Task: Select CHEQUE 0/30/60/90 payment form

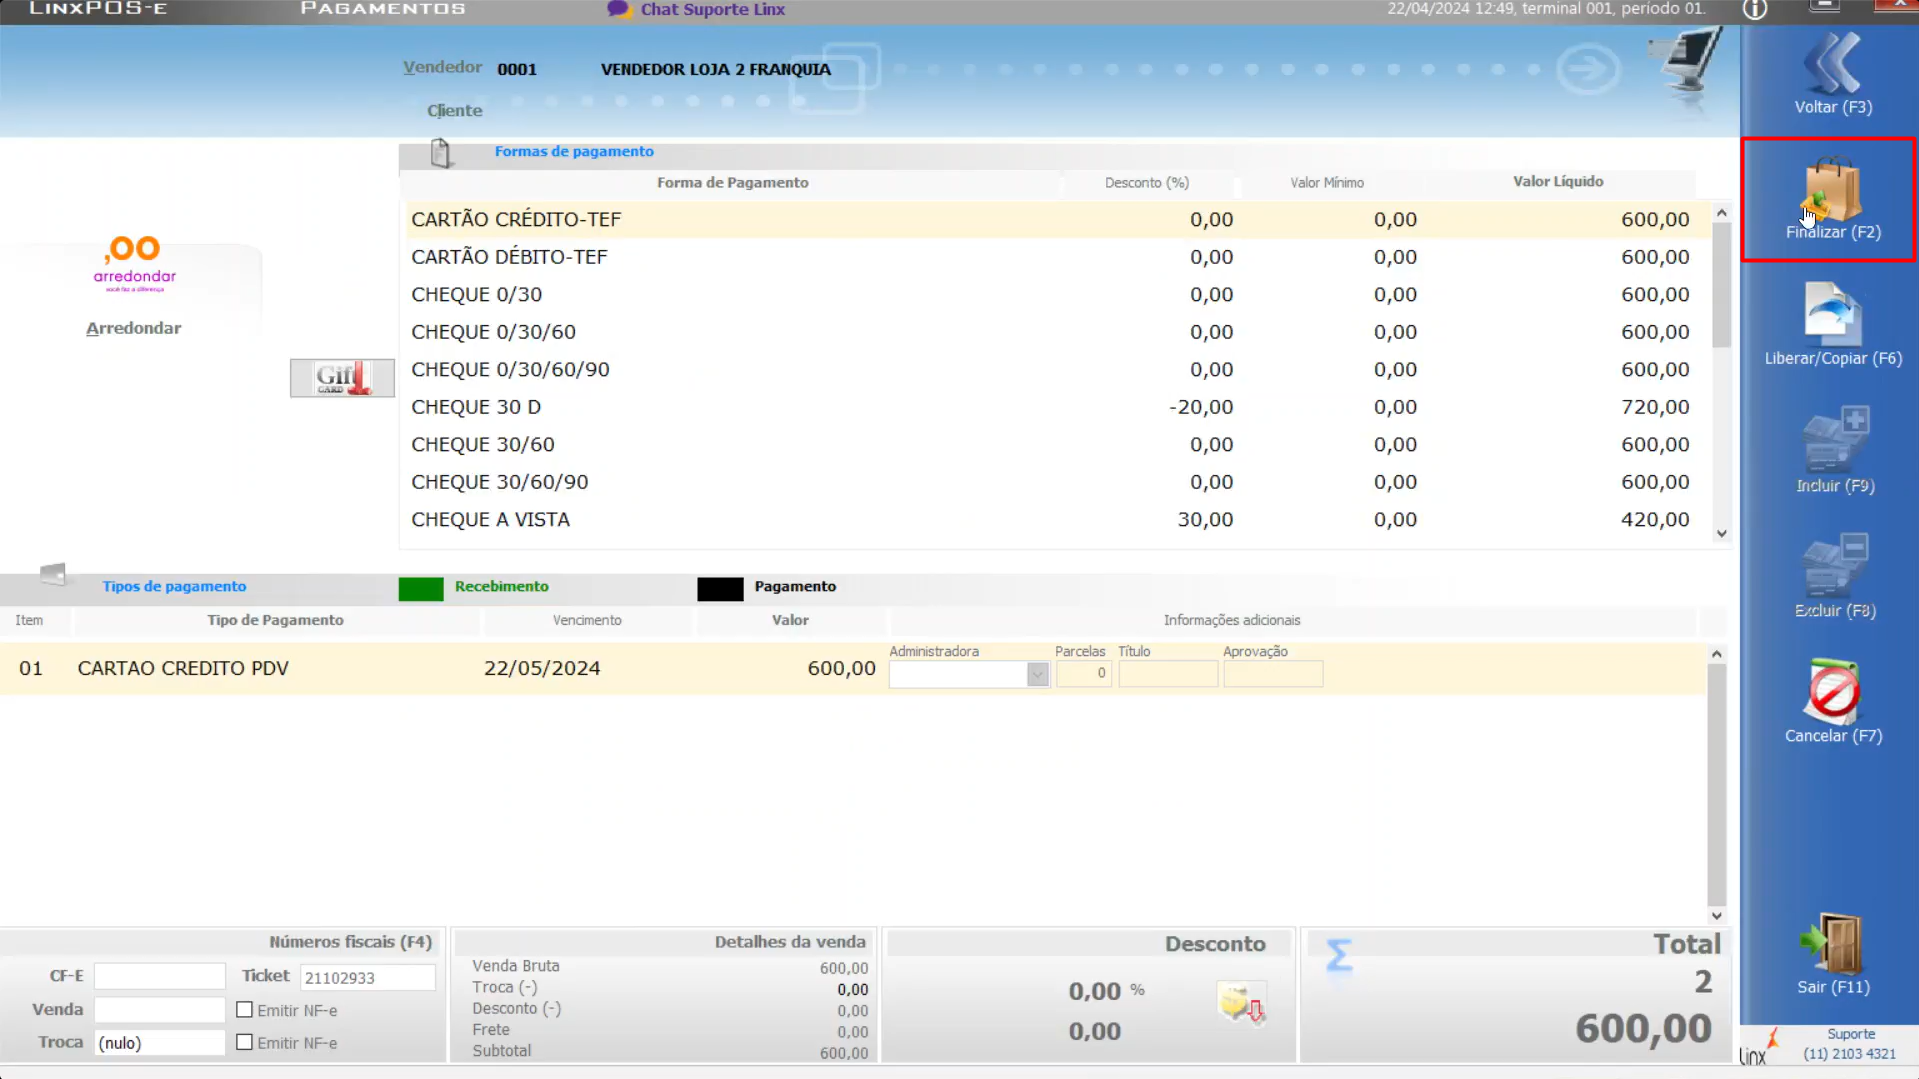Action: pyautogui.click(x=1054, y=370)
